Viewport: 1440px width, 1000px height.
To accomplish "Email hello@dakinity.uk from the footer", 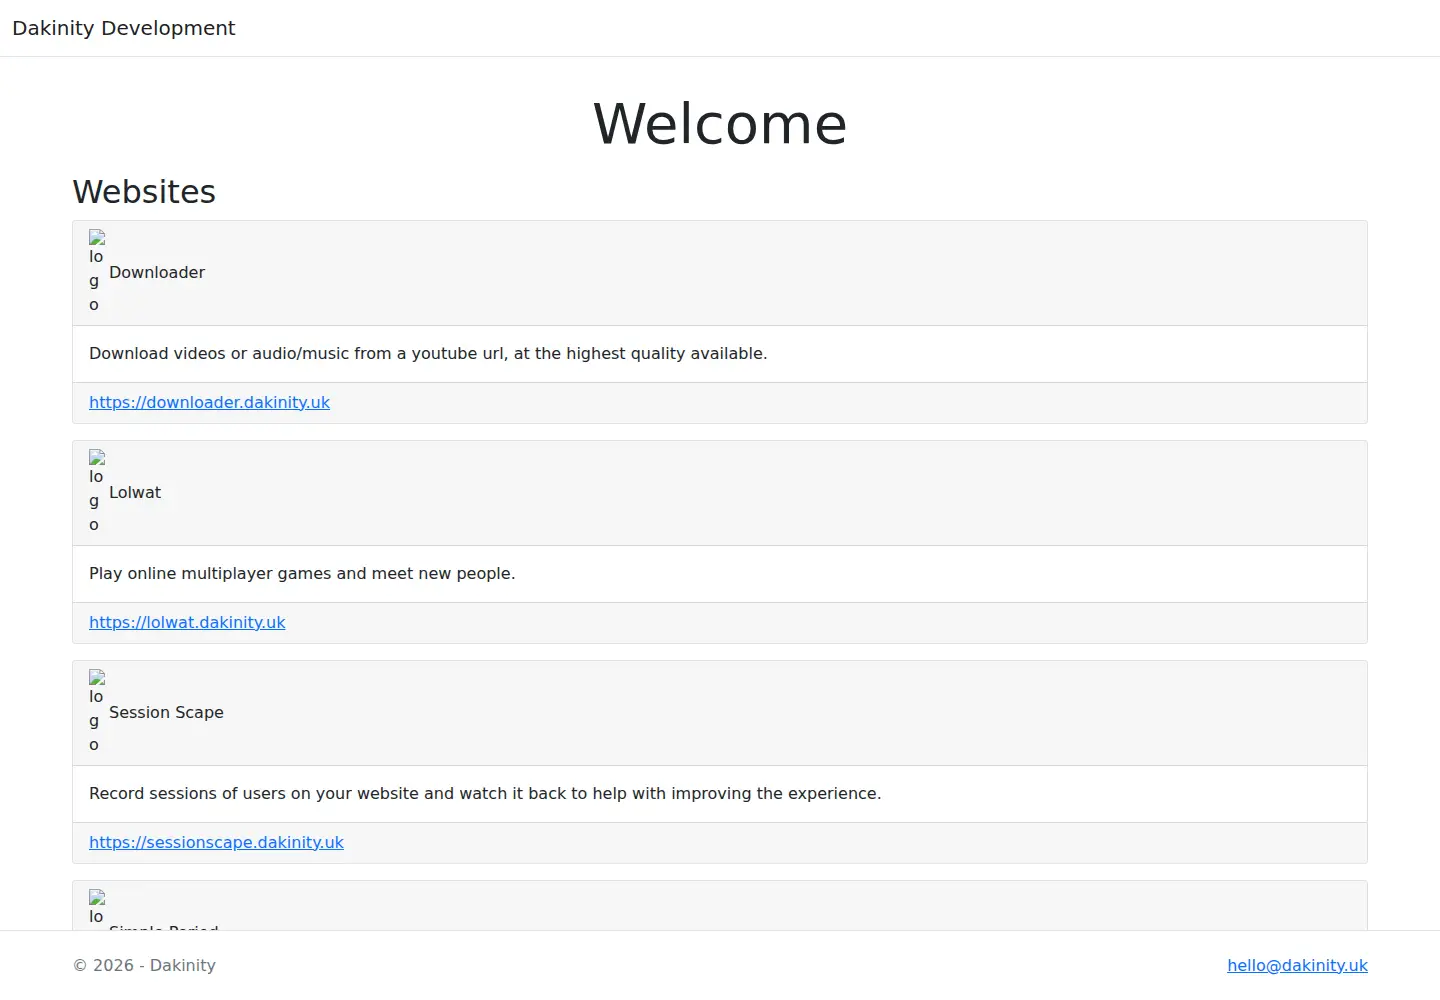I will pyautogui.click(x=1297, y=965).
